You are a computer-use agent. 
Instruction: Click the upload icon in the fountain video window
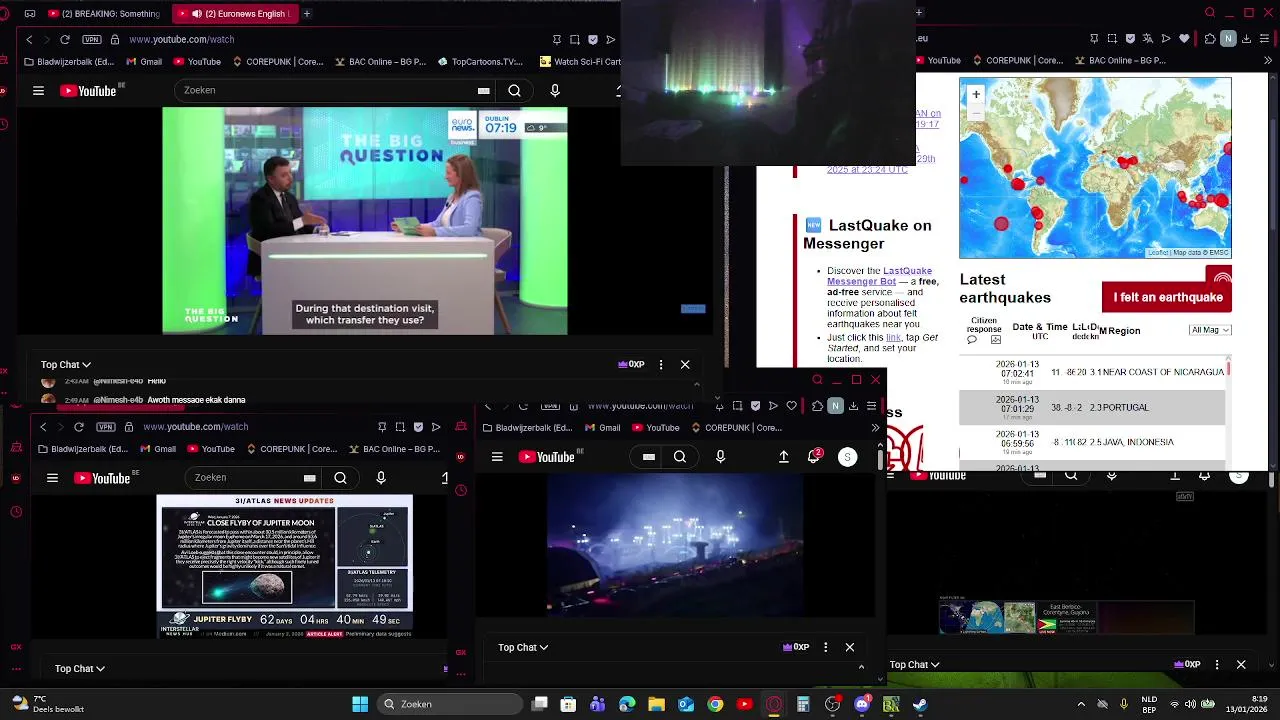click(784, 457)
